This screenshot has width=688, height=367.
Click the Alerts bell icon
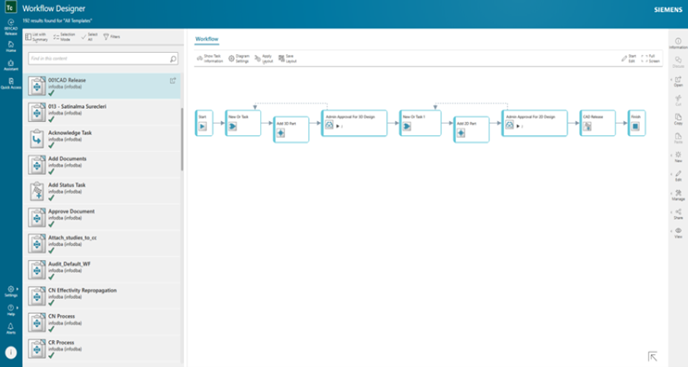pos(11,328)
